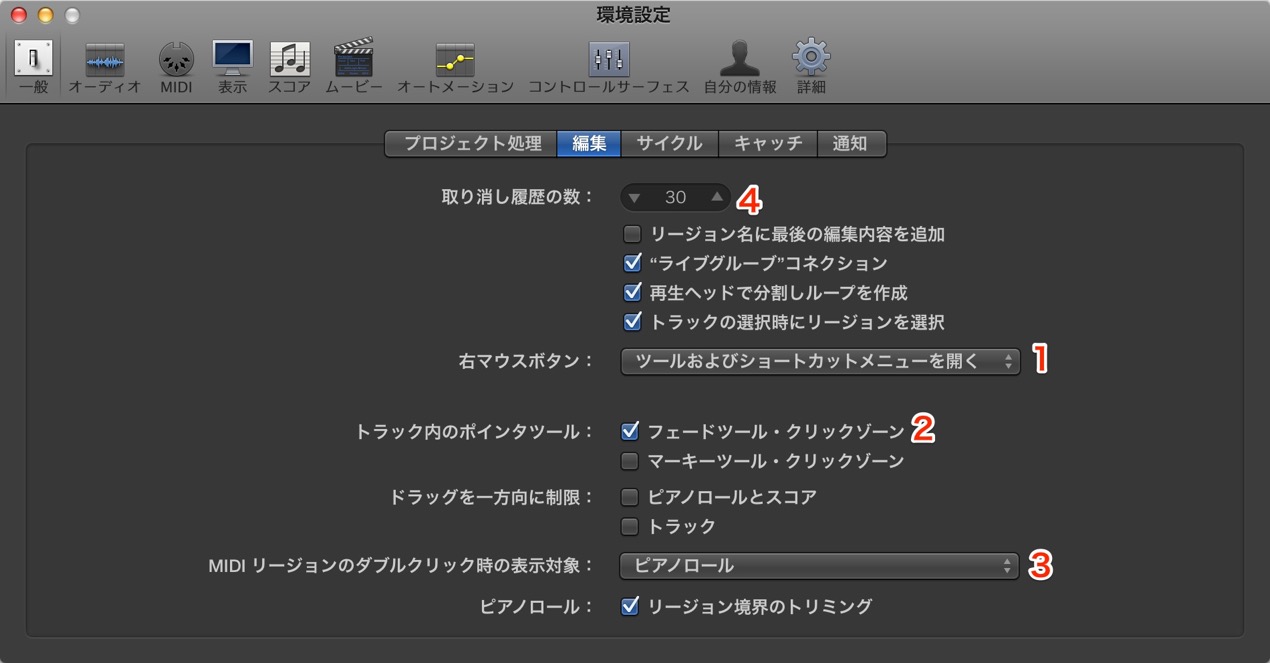This screenshot has width=1270, height=663.
Task: Click the トラック内のポインタツール label
Action: 475,432
